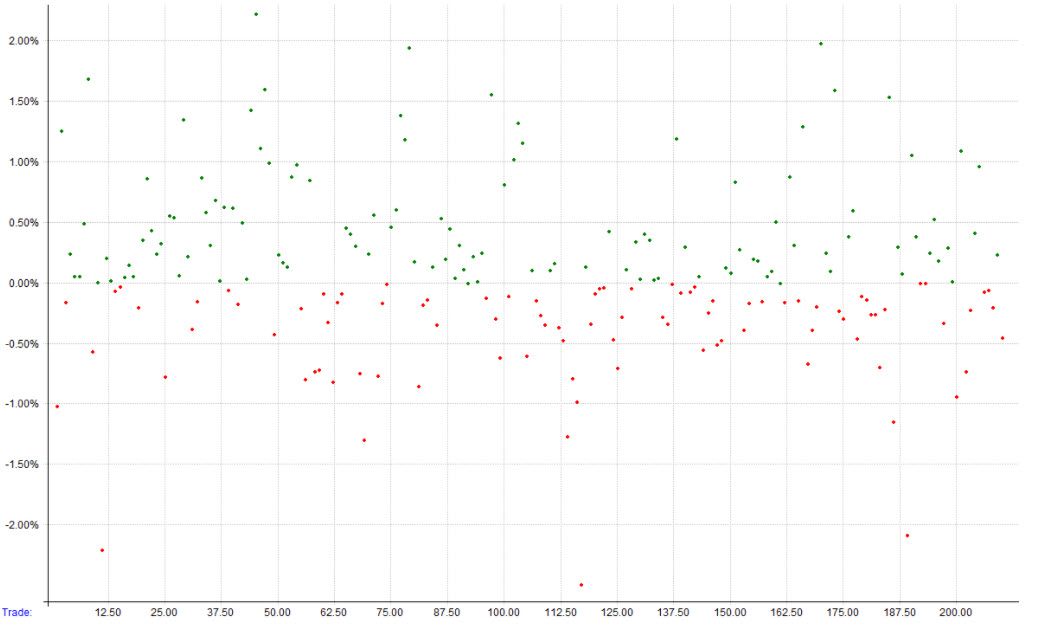Click the 137.50 x-axis tick label
This screenshot has height=633, width=1040.
click(x=673, y=612)
